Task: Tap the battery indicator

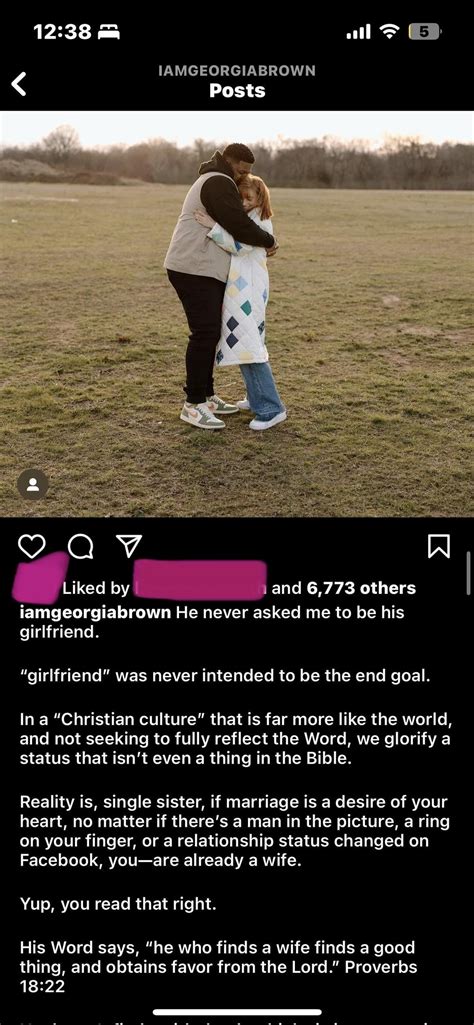Action: (424, 31)
